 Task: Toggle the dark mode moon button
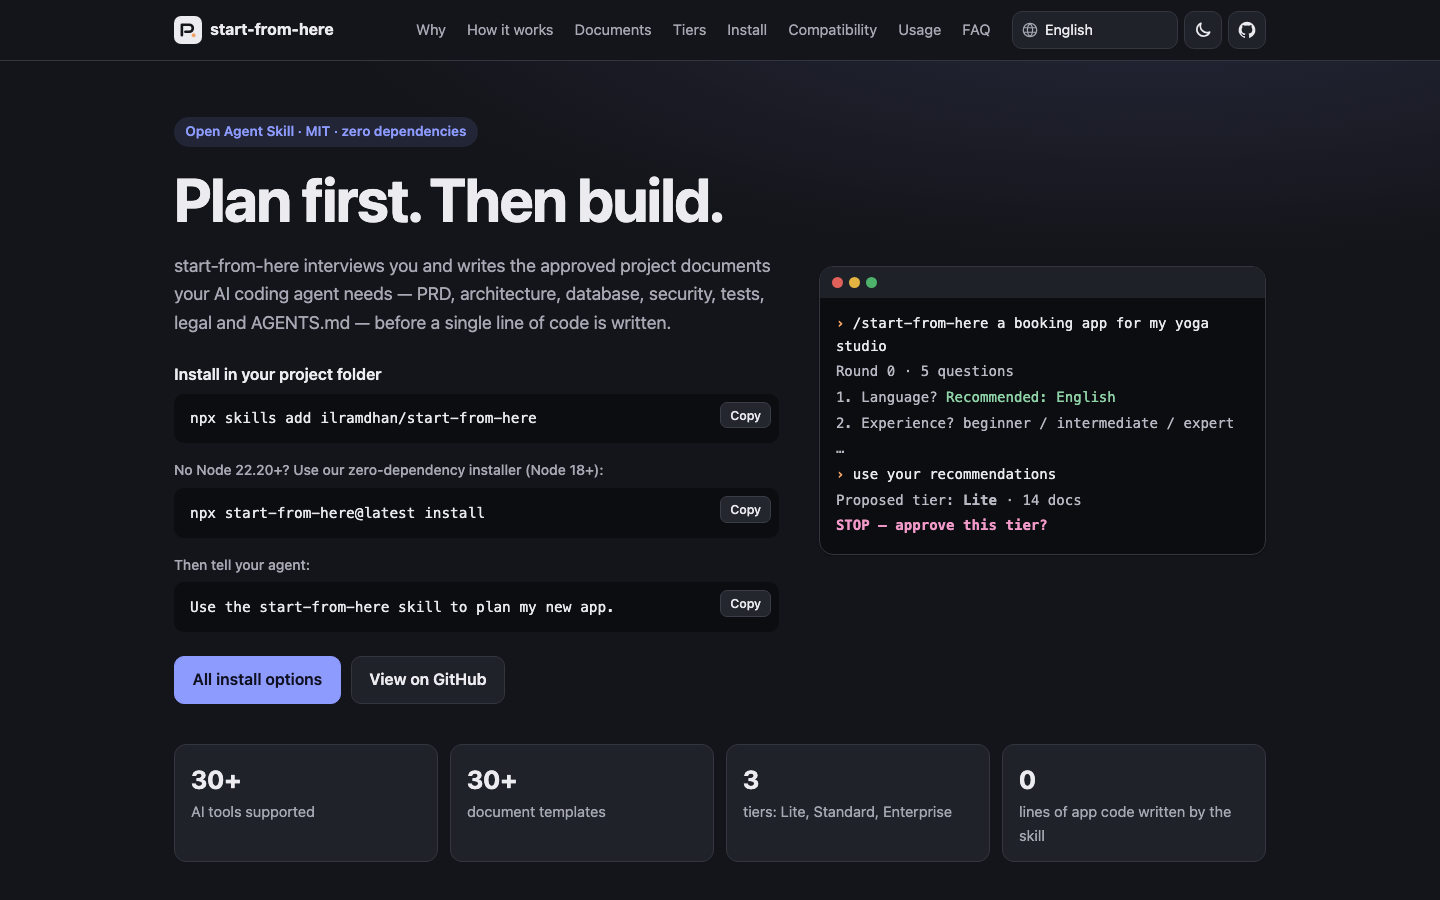pyautogui.click(x=1203, y=30)
